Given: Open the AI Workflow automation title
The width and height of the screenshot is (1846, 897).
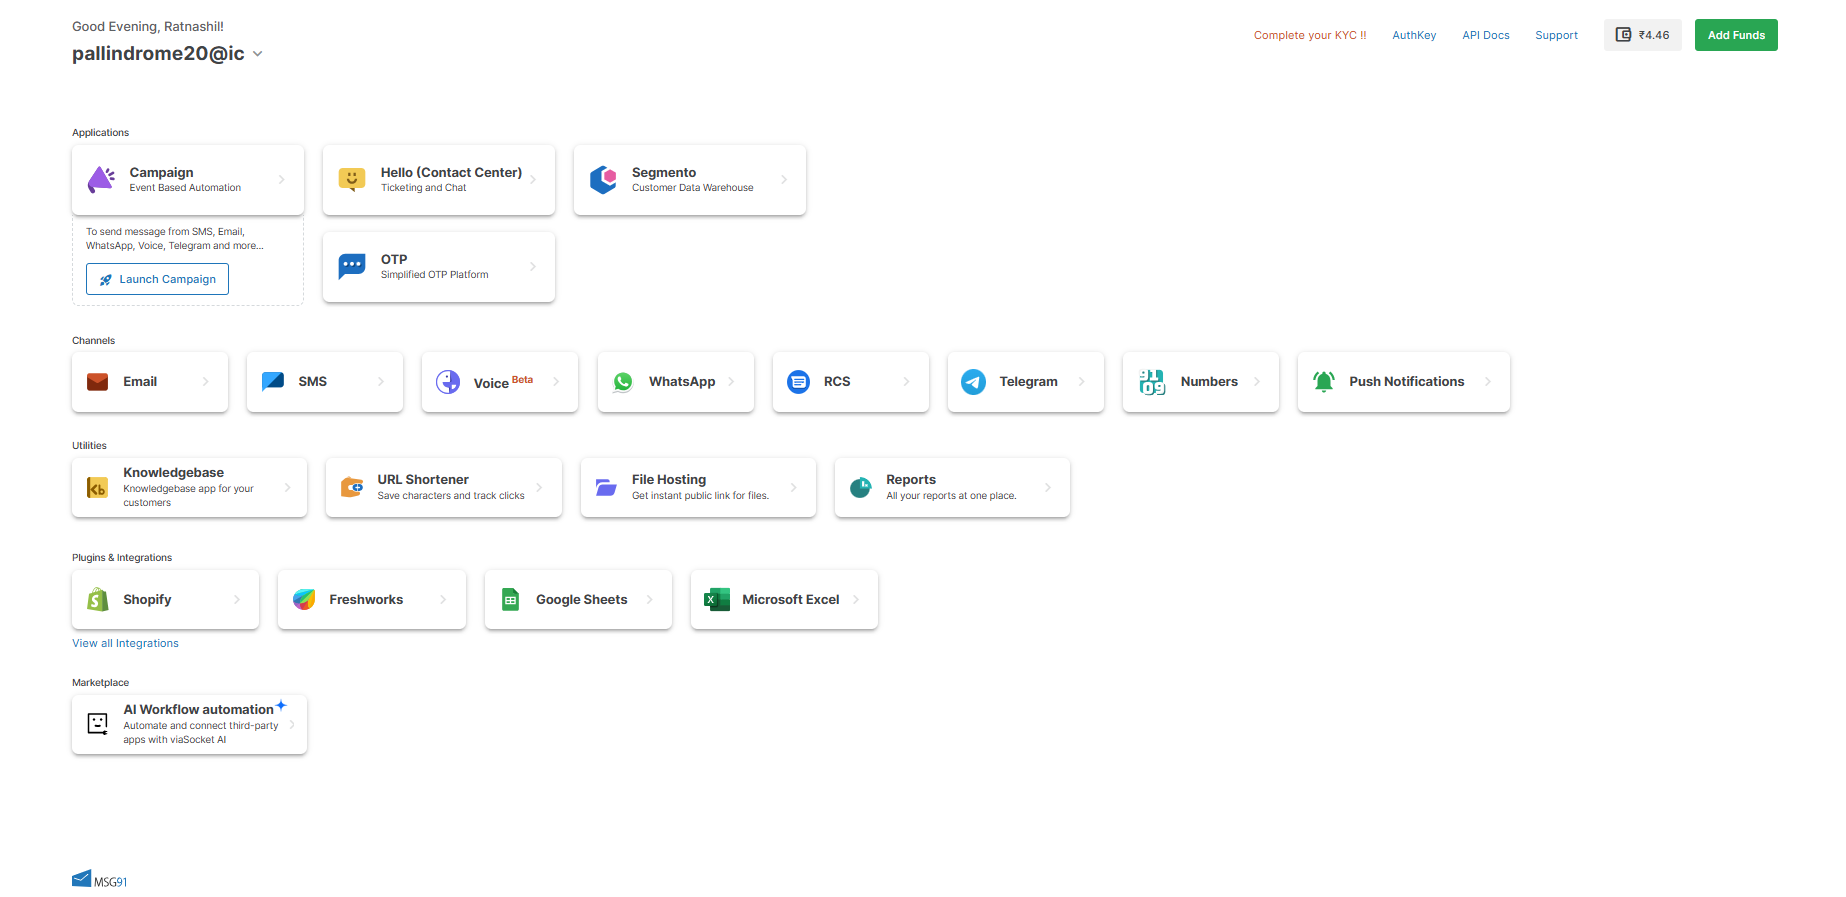Looking at the screenshot, I should [x=198, y=710].
